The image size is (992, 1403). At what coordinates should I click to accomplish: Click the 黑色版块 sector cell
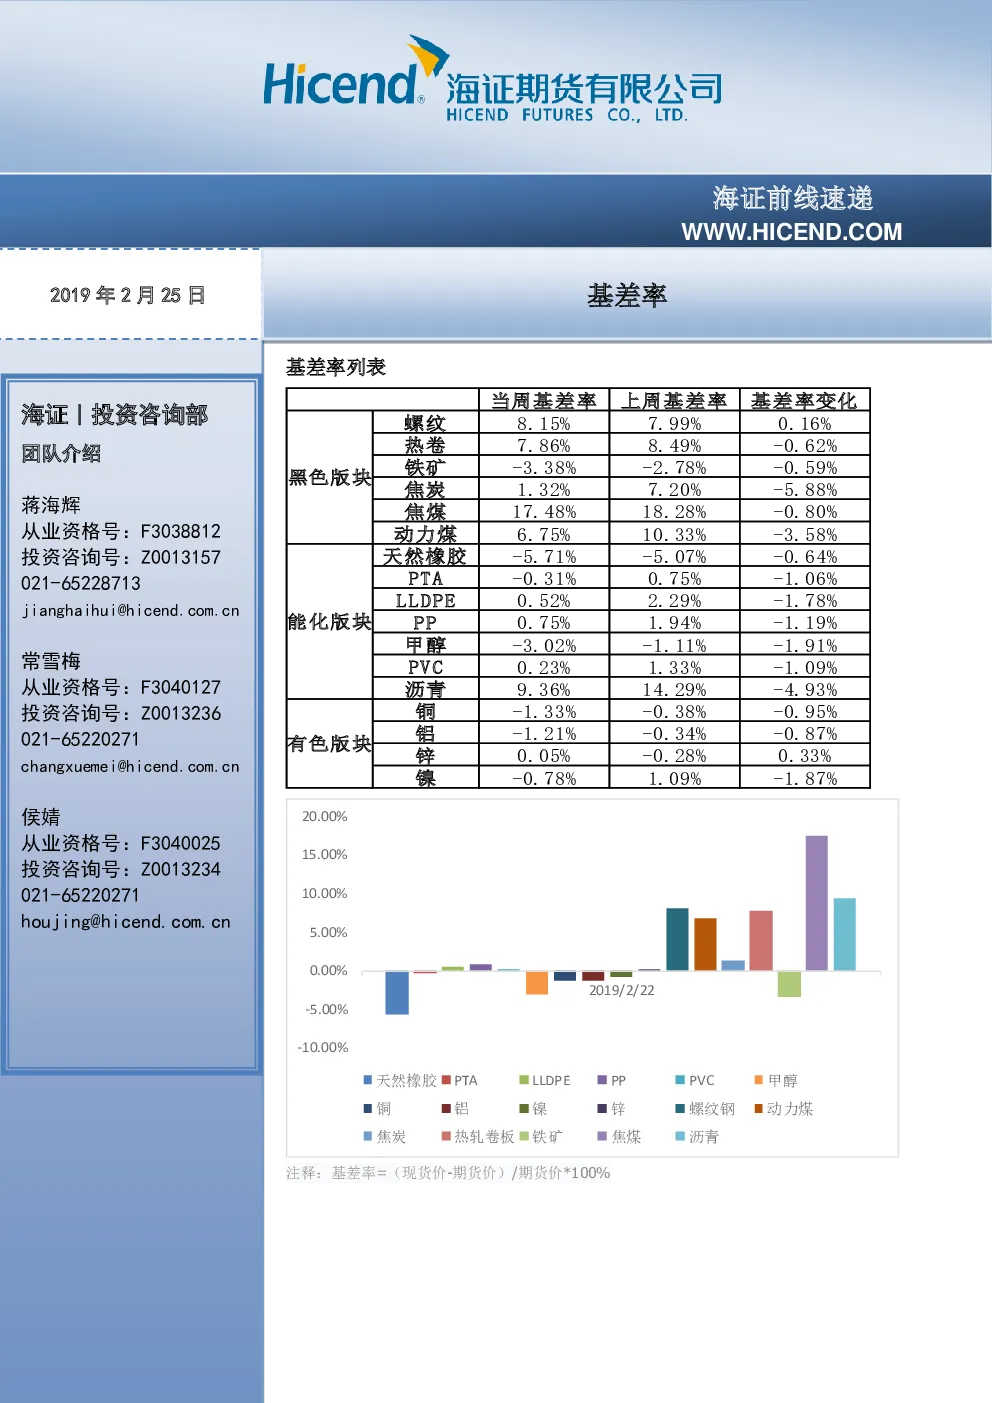point(329,477)
